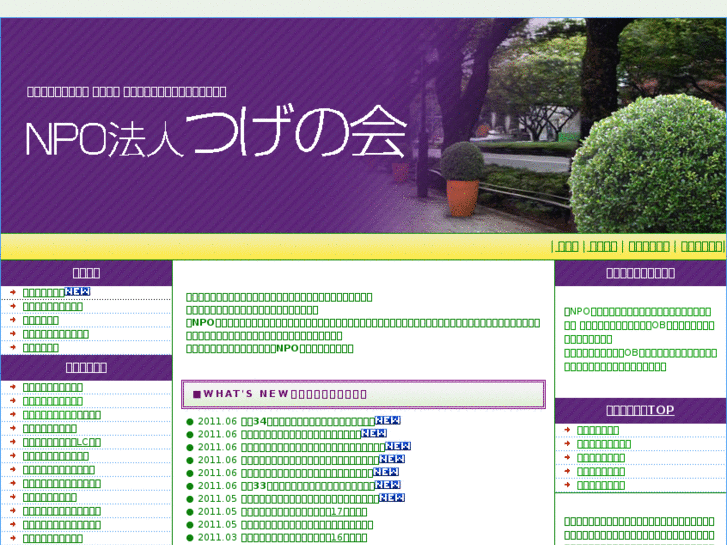
Task: Open the first link under the right sidebar TOP heading
Action: click(x=598, y=431)
